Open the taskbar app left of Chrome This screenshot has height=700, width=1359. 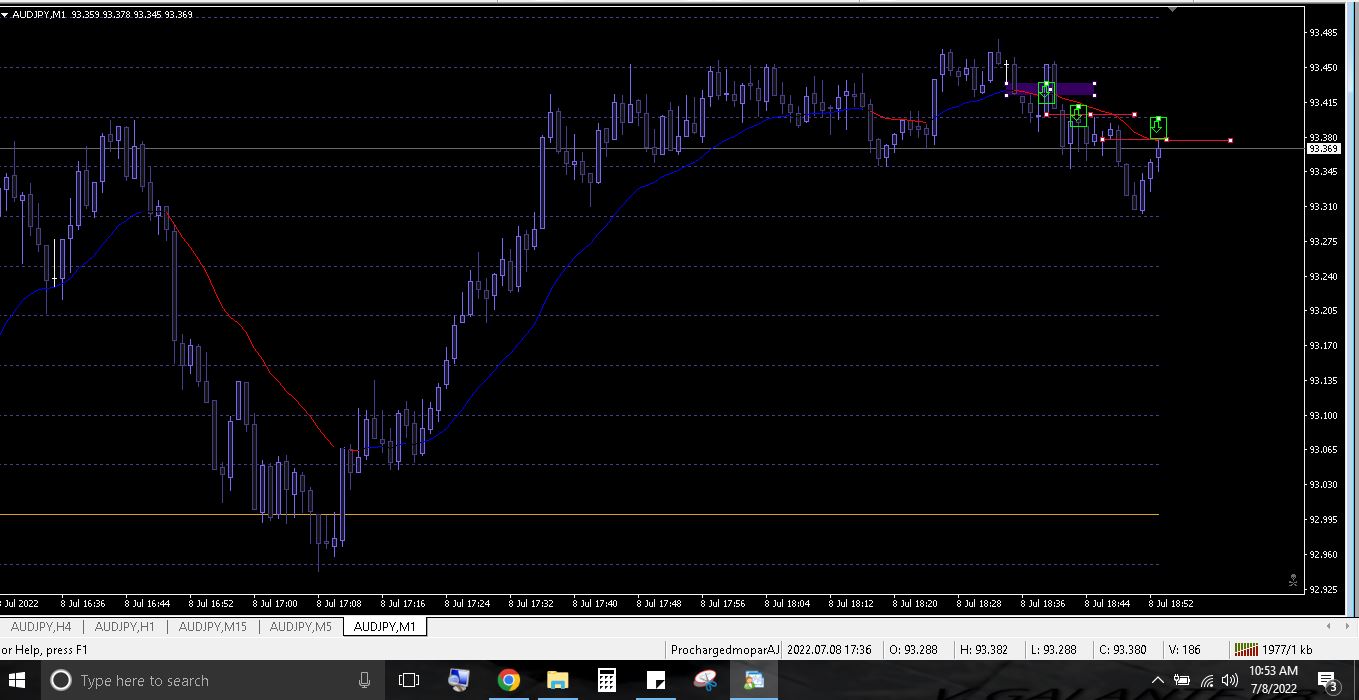click(459, 680)
